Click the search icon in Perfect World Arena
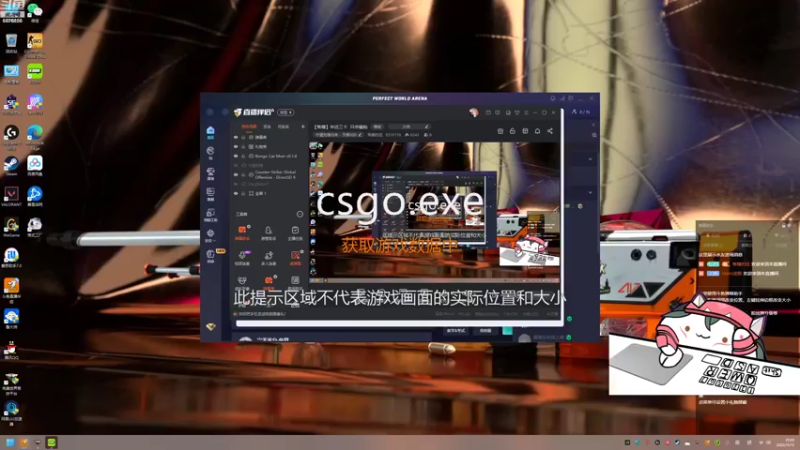Screen dimensions: 800x450 594,135
